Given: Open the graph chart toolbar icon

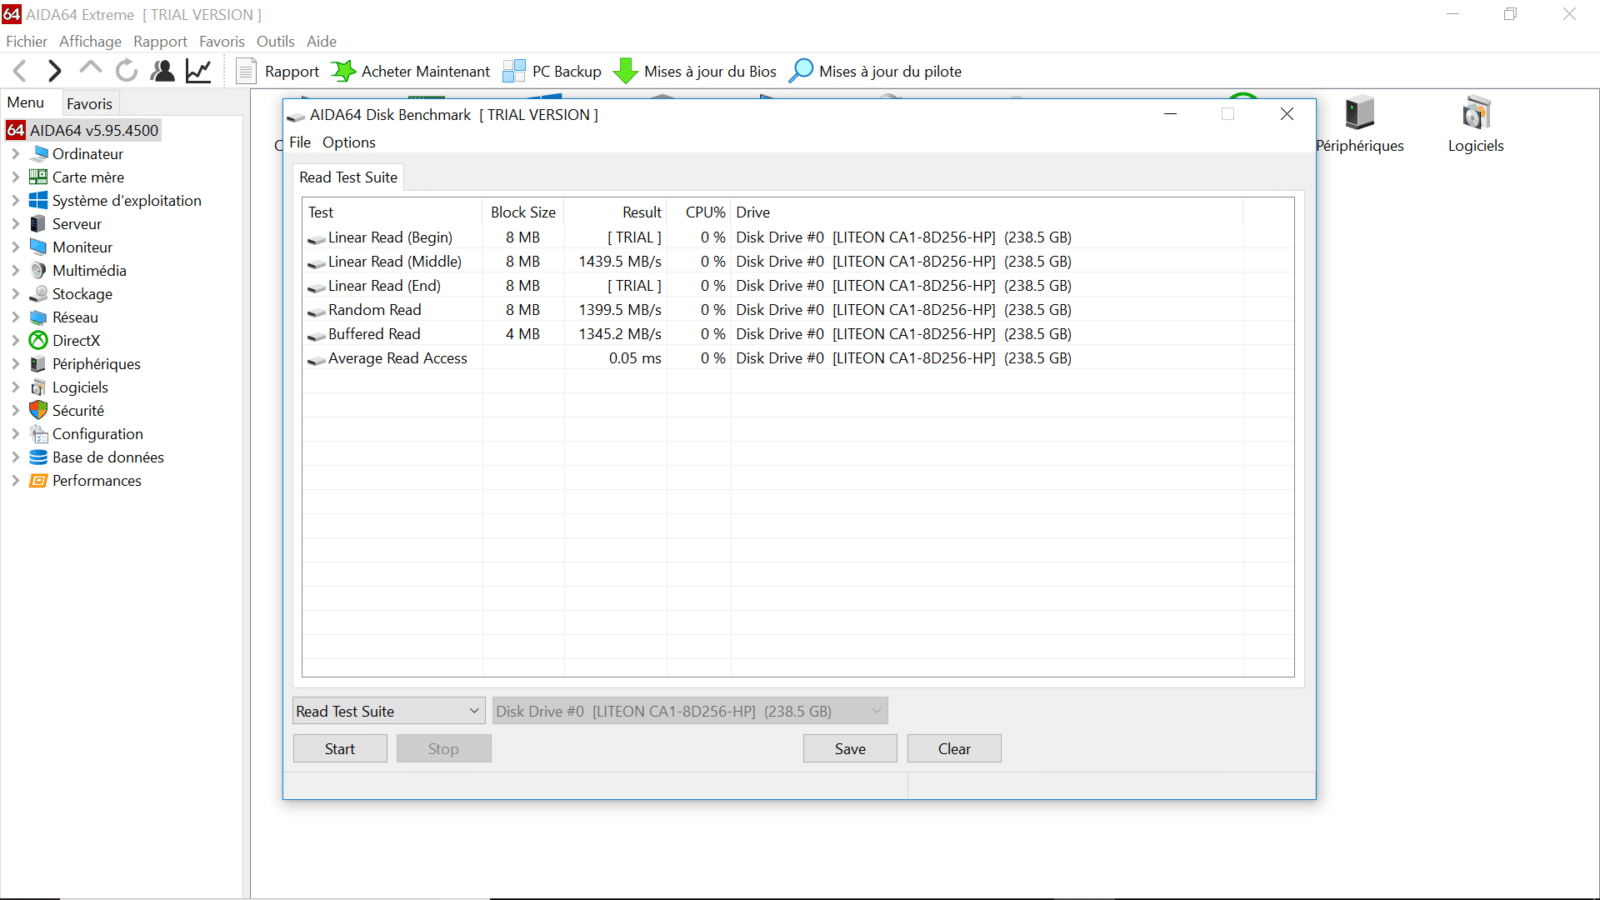Looking at the screenshot, I should pyautogui.click(x=198, y=71).
